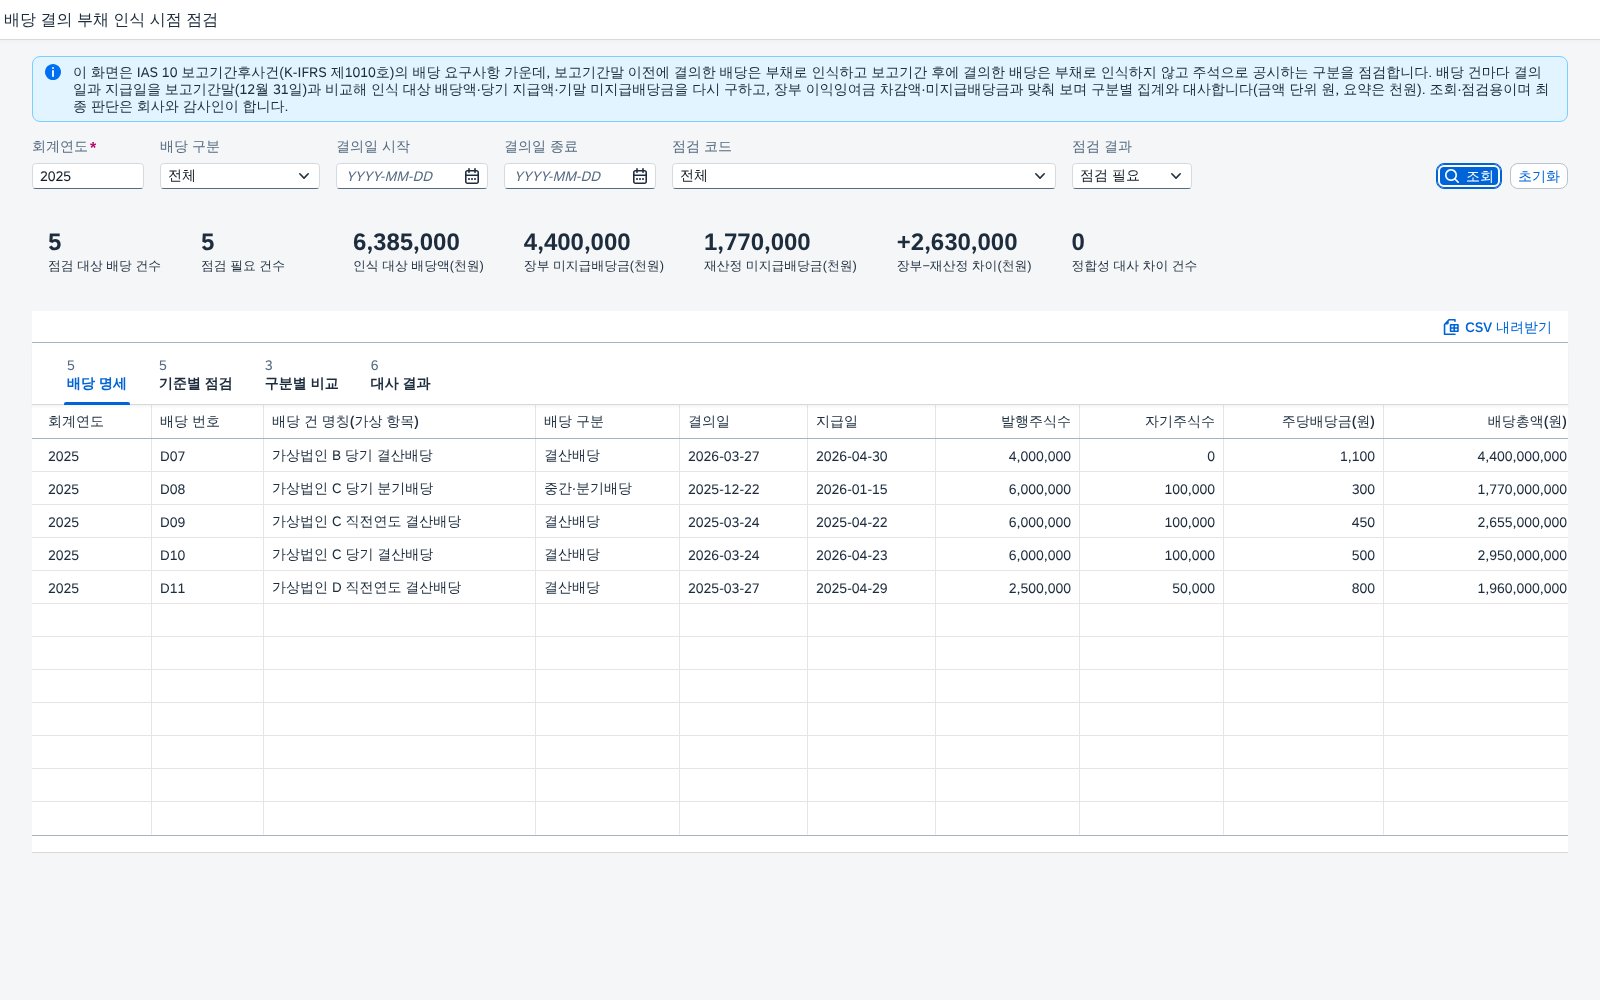The width and height of the screenshot is (1600, 1000).
Task: Open the 결의일 종료 calendar picker icon
Action: coord(640,176)
